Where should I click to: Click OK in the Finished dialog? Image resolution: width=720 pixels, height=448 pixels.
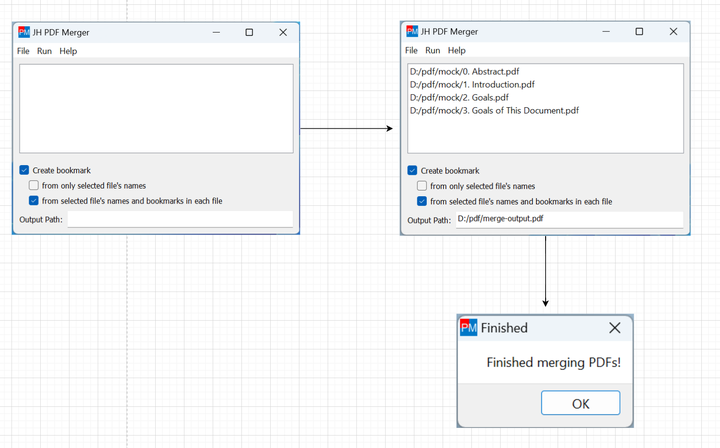(x=580, y=403)
